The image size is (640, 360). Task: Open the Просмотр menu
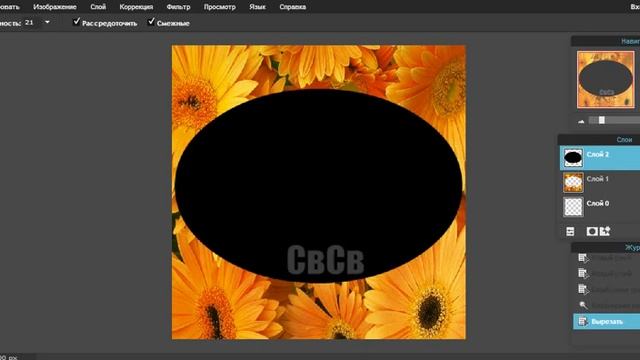pyautogui.click(x=220, y=7)
